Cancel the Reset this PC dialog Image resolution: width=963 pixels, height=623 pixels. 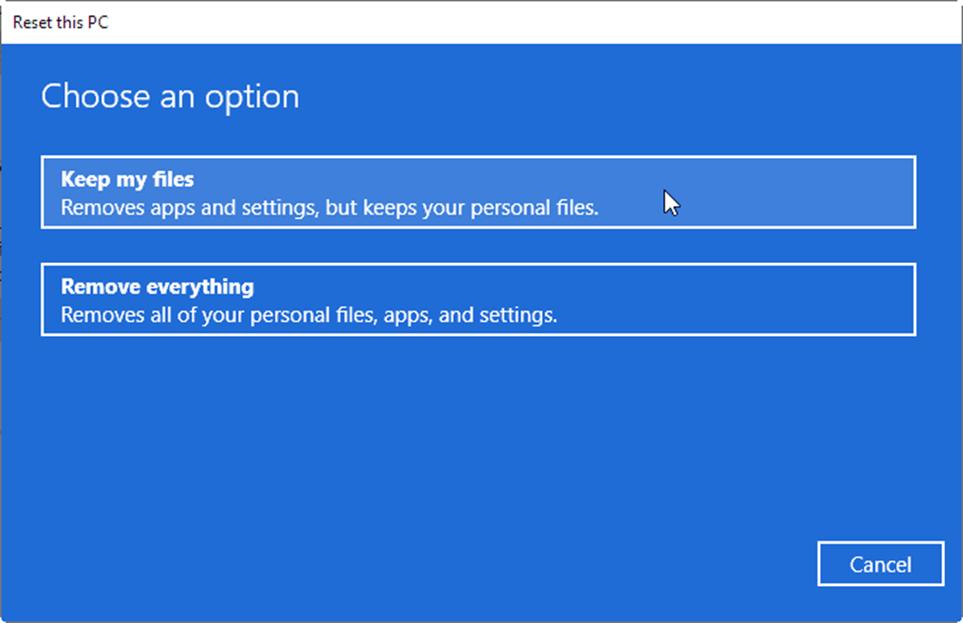(881, 564)
